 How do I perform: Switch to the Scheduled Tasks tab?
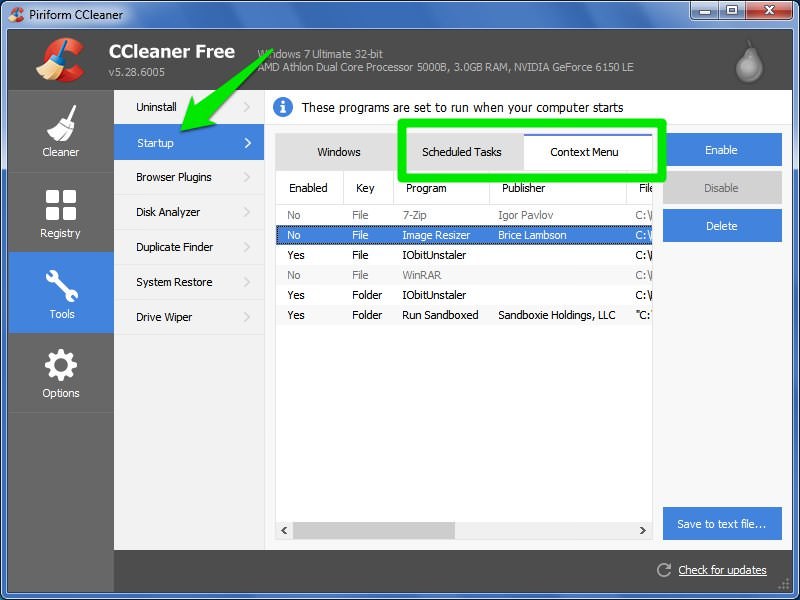pyautogui.click(x=461, y=152)
